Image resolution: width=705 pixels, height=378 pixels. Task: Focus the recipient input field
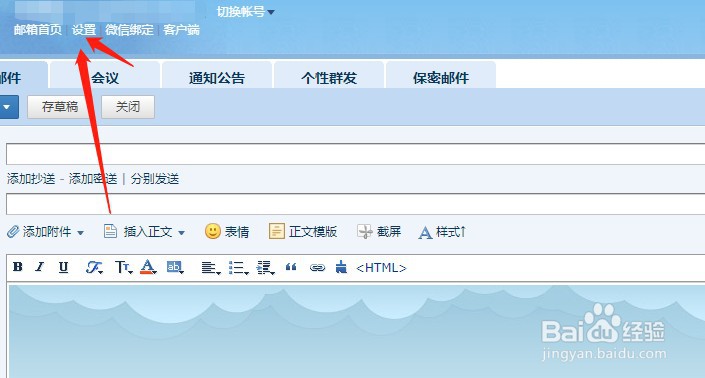coord(355,154)
